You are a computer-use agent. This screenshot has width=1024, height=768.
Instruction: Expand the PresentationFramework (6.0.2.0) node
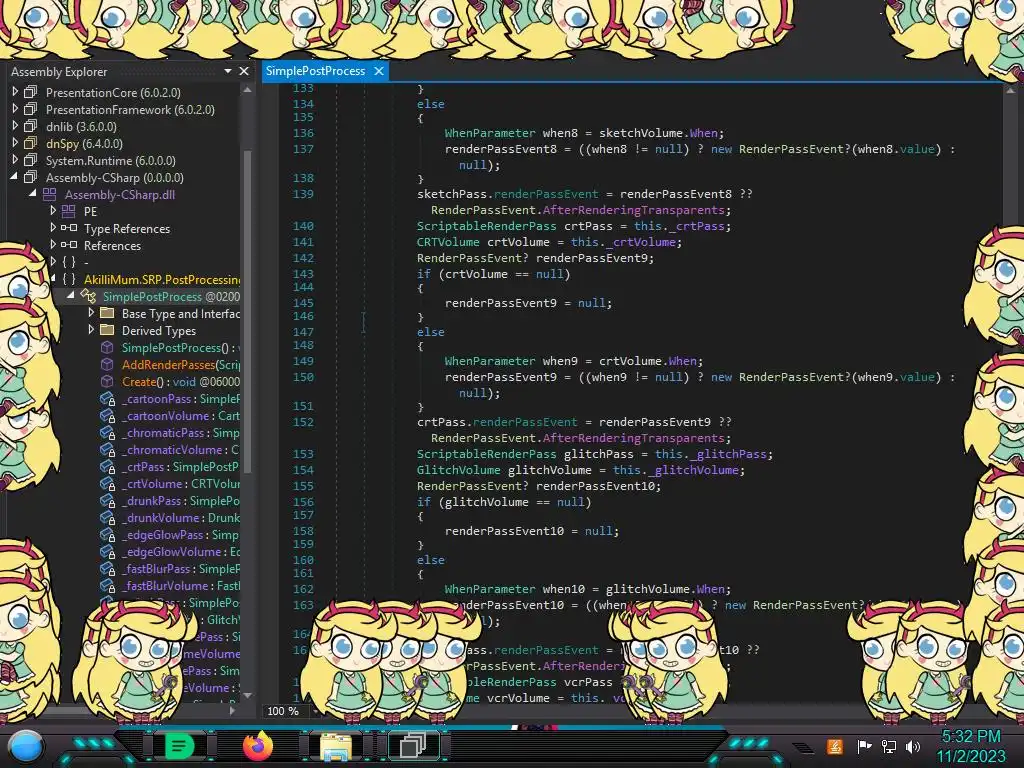[15, 109]
